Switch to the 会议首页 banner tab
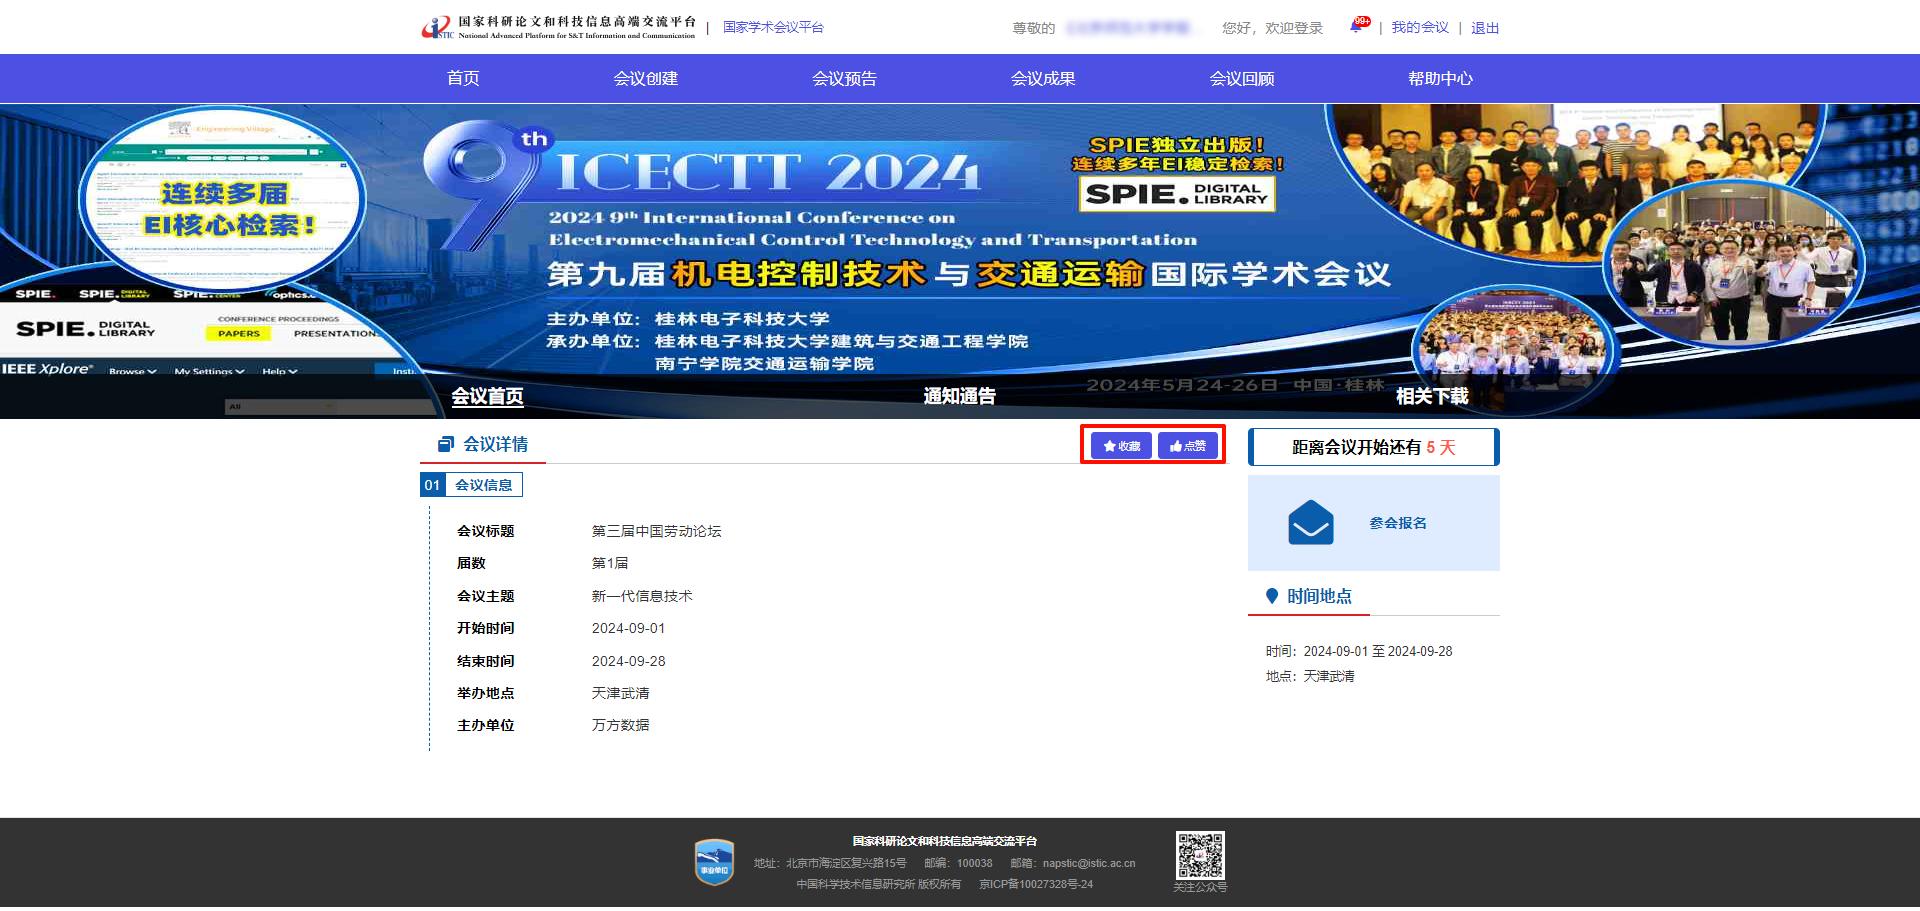Screen dimensions: 1920x911 [487, 397]
